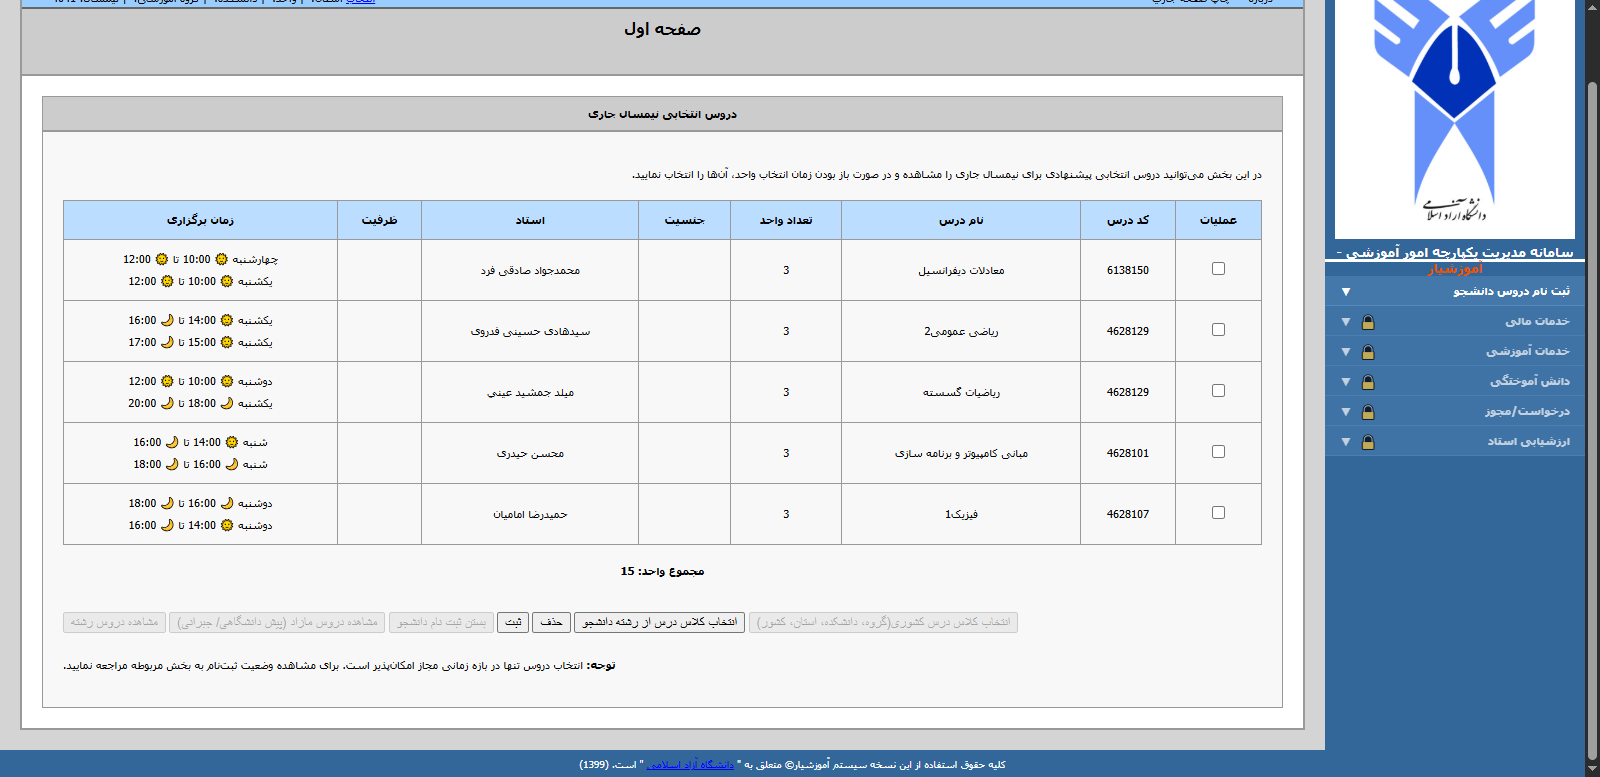Click the زمان برگزاری column header
1600x777 pixels.
pyautogui.click(x=200, y=220)
